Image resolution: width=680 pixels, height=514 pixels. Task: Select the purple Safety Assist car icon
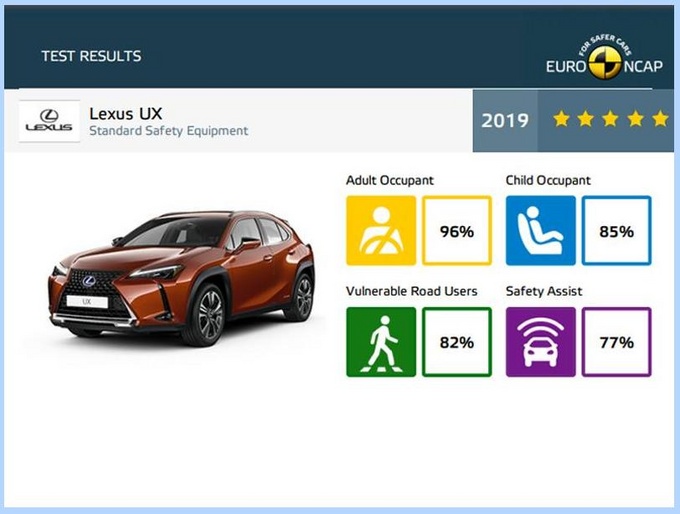coord(540,342)
